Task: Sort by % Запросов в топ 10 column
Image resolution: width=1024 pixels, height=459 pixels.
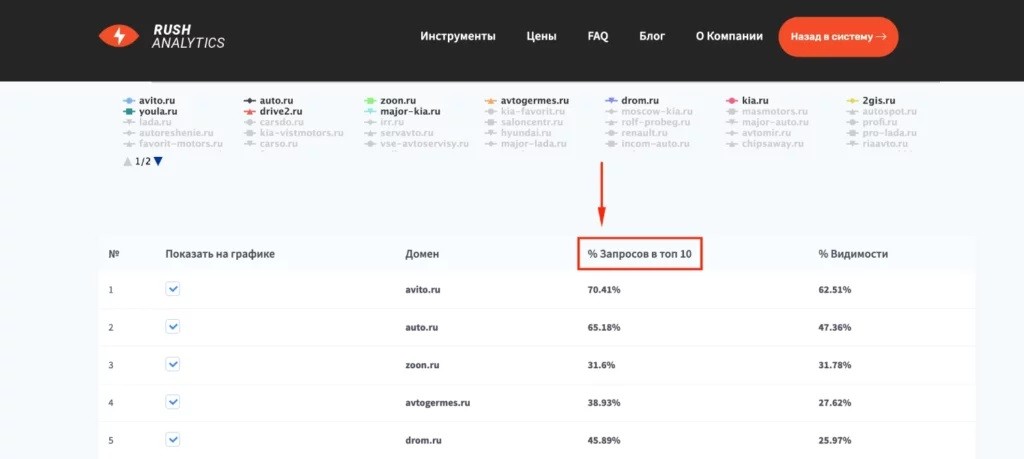Action: [639, 254]
